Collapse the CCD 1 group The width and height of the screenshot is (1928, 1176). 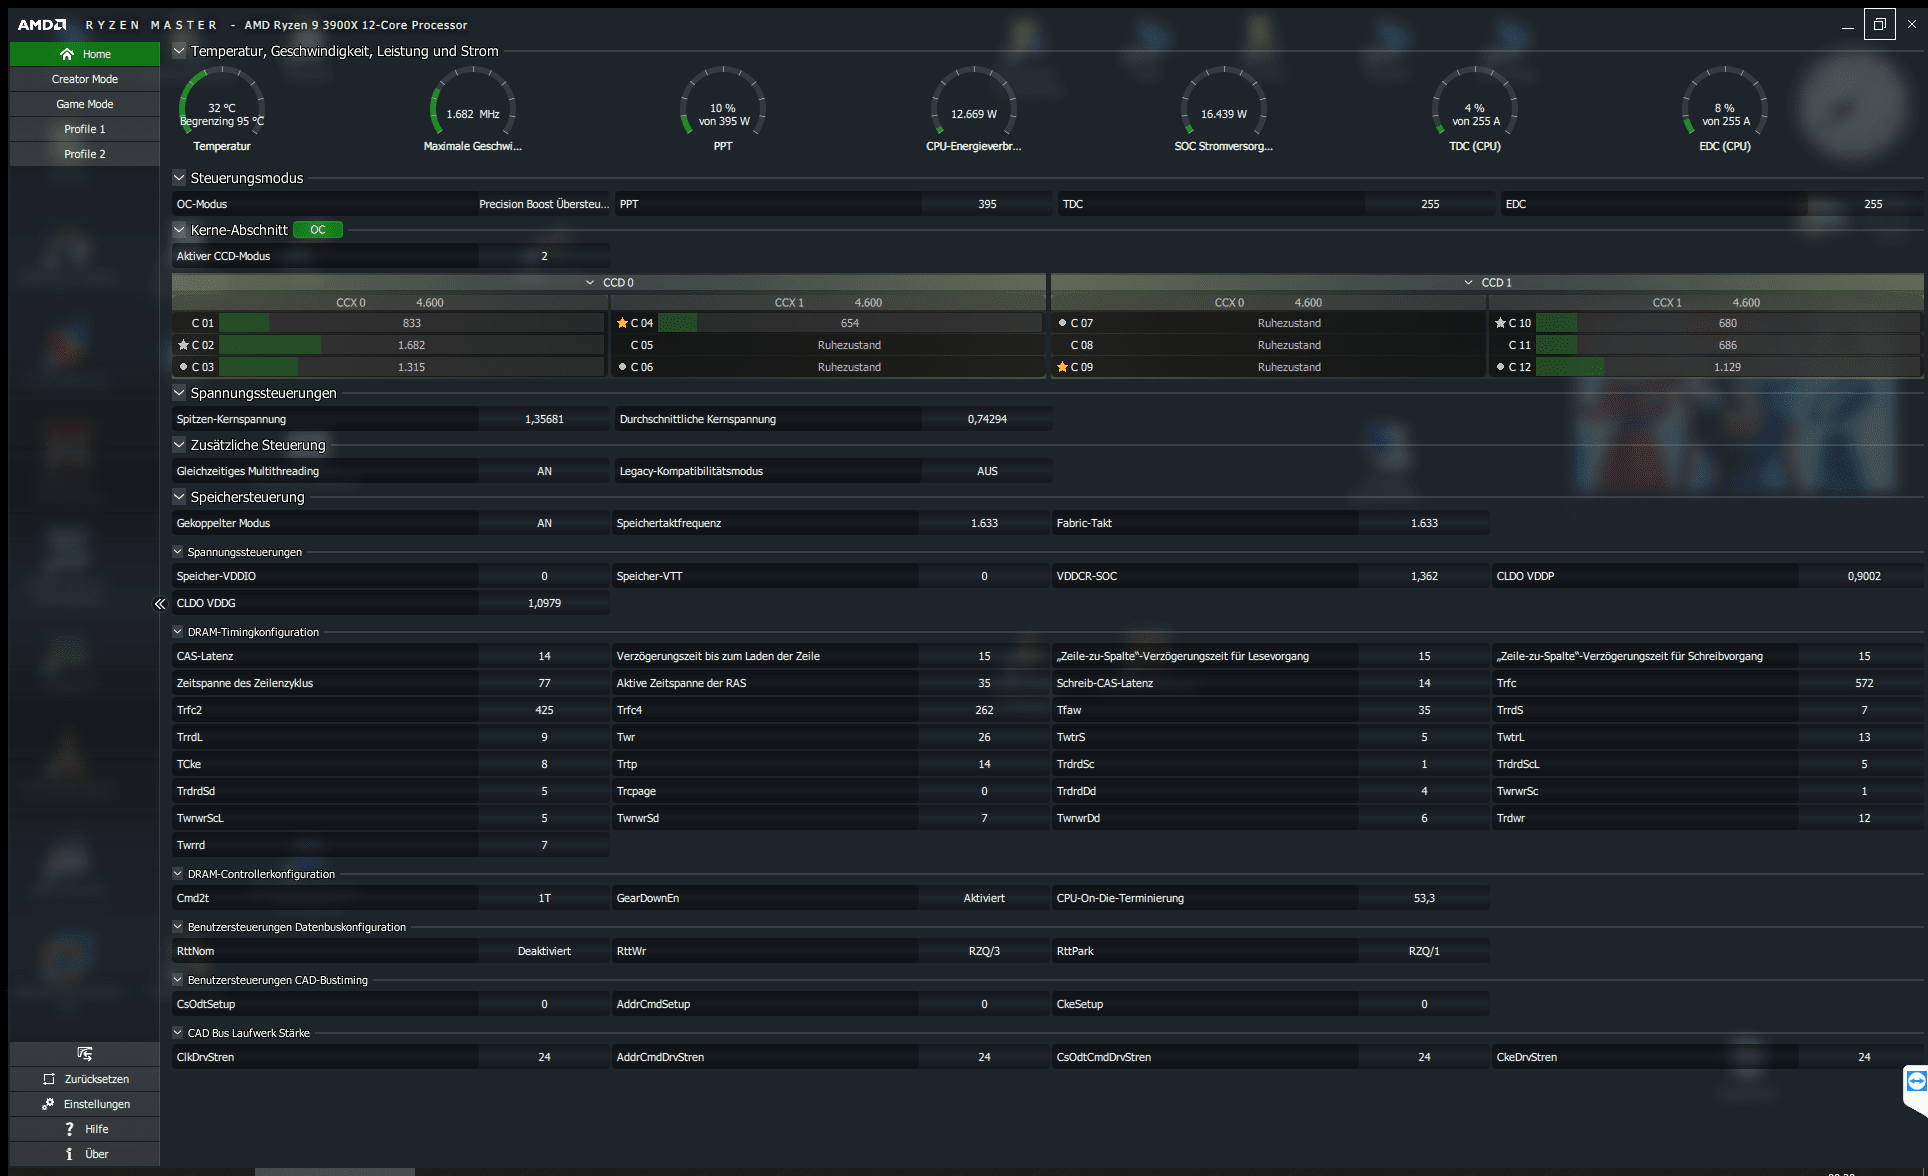[x=1468, y=283]
